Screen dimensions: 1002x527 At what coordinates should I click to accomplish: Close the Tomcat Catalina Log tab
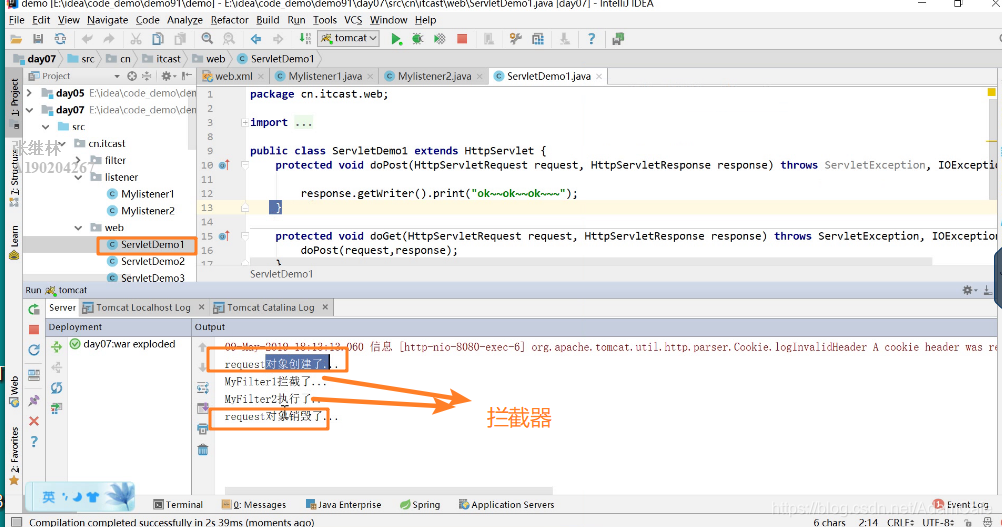pyautogui.click(x=325, y=307)
